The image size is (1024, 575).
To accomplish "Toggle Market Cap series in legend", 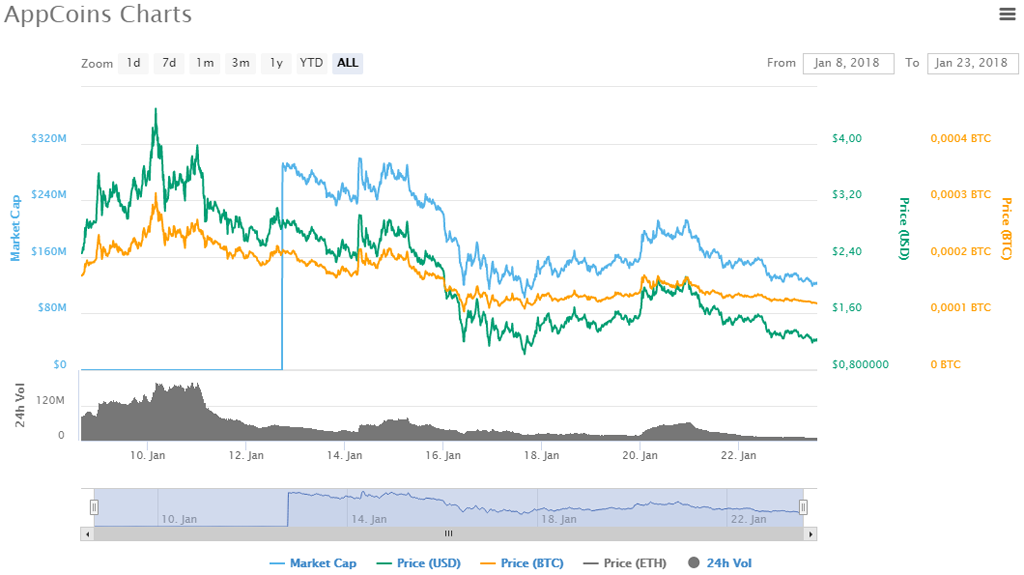I will point(313,563).
